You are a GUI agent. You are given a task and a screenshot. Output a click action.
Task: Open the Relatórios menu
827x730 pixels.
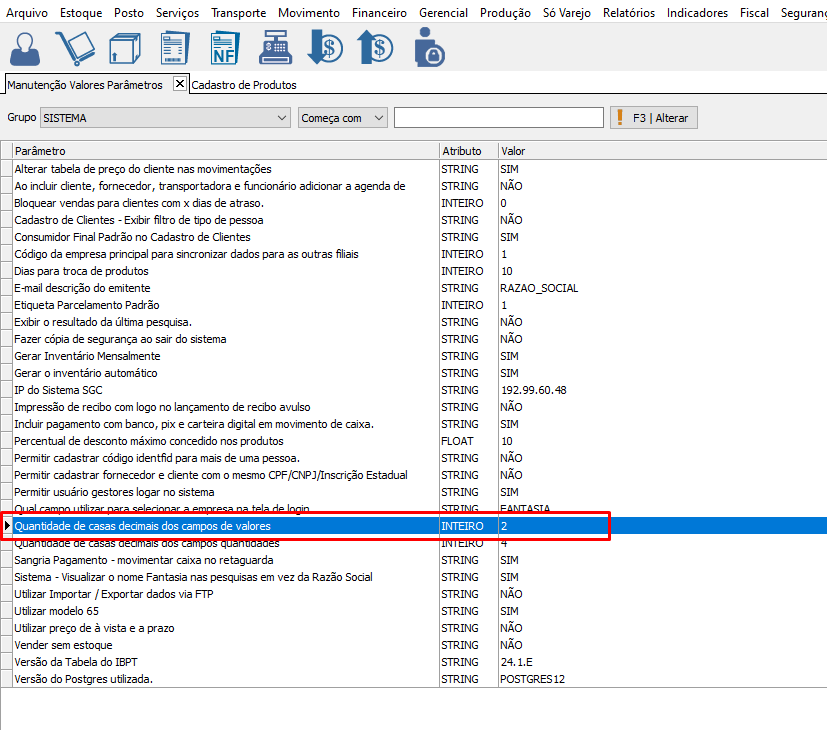click(628, 13)
